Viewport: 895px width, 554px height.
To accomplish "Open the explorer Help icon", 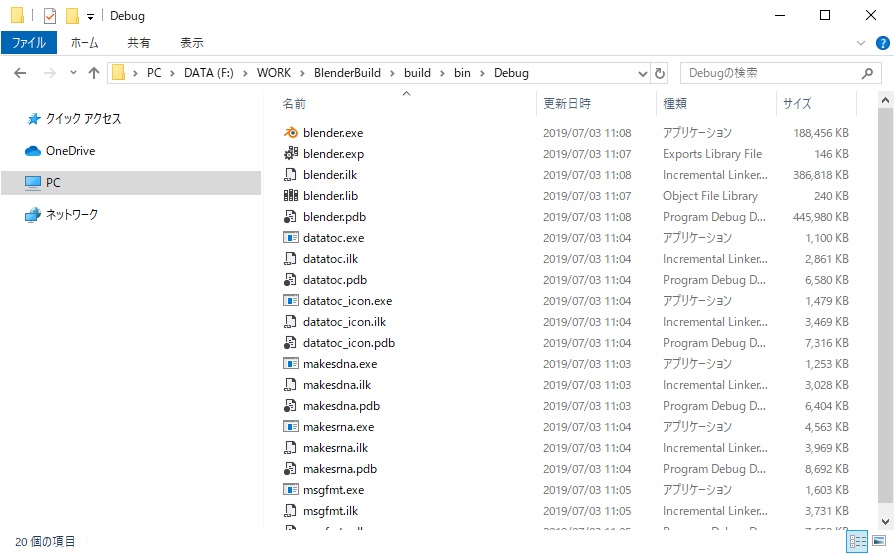I will click(882, 43).
